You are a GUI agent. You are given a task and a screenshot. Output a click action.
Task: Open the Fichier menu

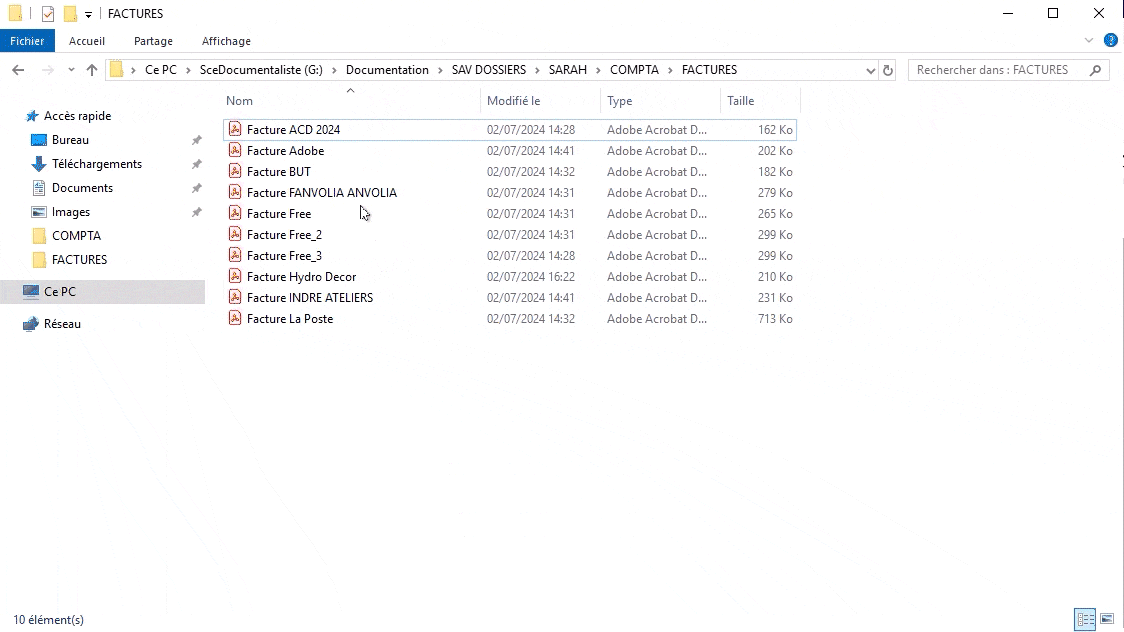27,41
